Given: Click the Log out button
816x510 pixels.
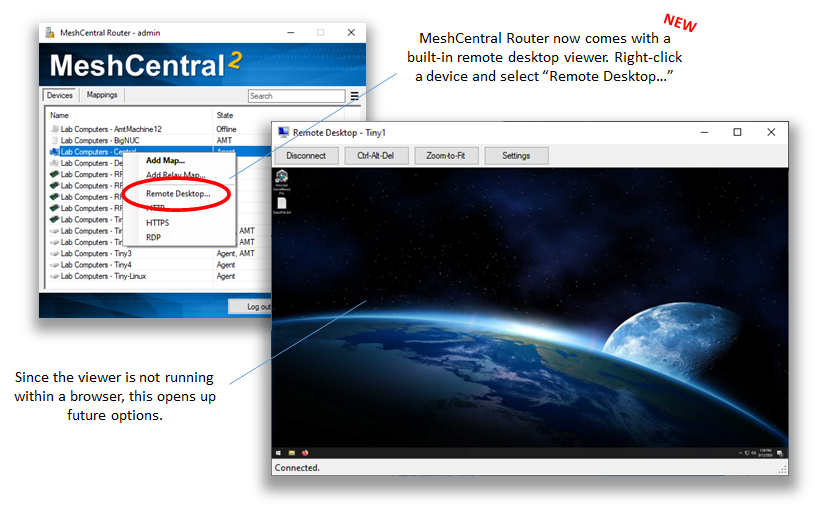Looking at the screenshot, I should (x=250, y=307).
